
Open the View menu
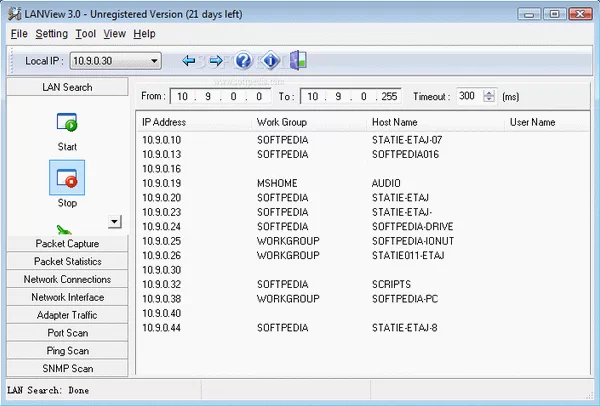point(114,34)
